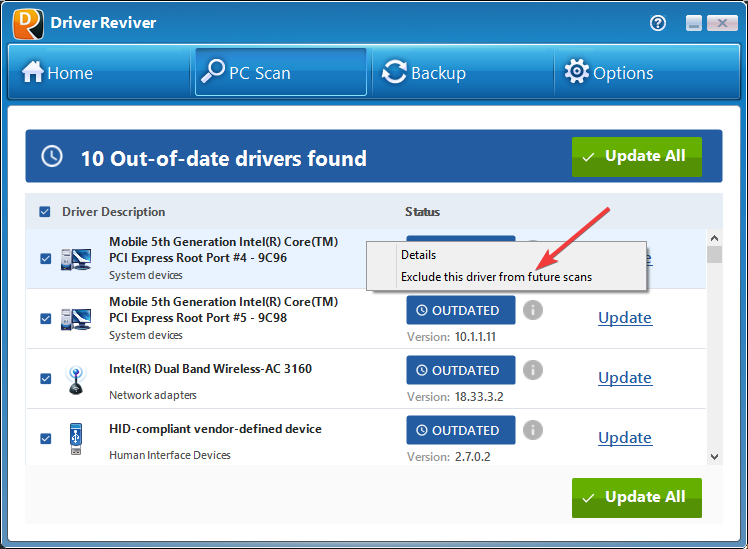Viewport: 748px width, 549px height.
Task: Switch to the PC Scan tab
Action: 280,73
